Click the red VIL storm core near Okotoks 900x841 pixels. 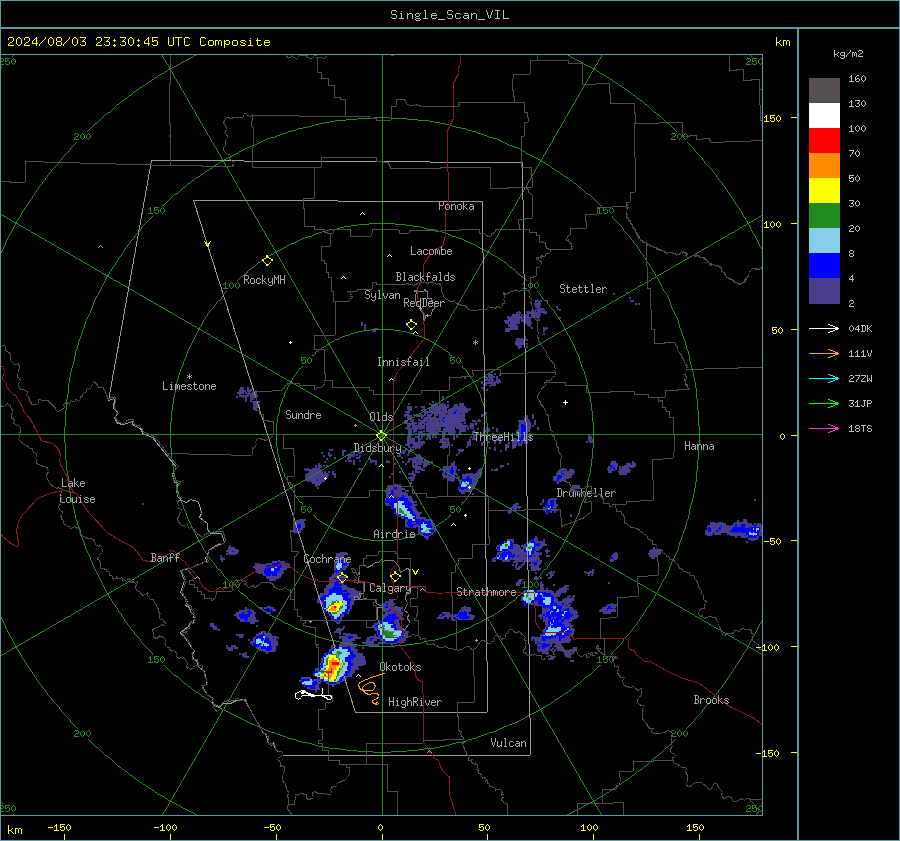(333, 666)
